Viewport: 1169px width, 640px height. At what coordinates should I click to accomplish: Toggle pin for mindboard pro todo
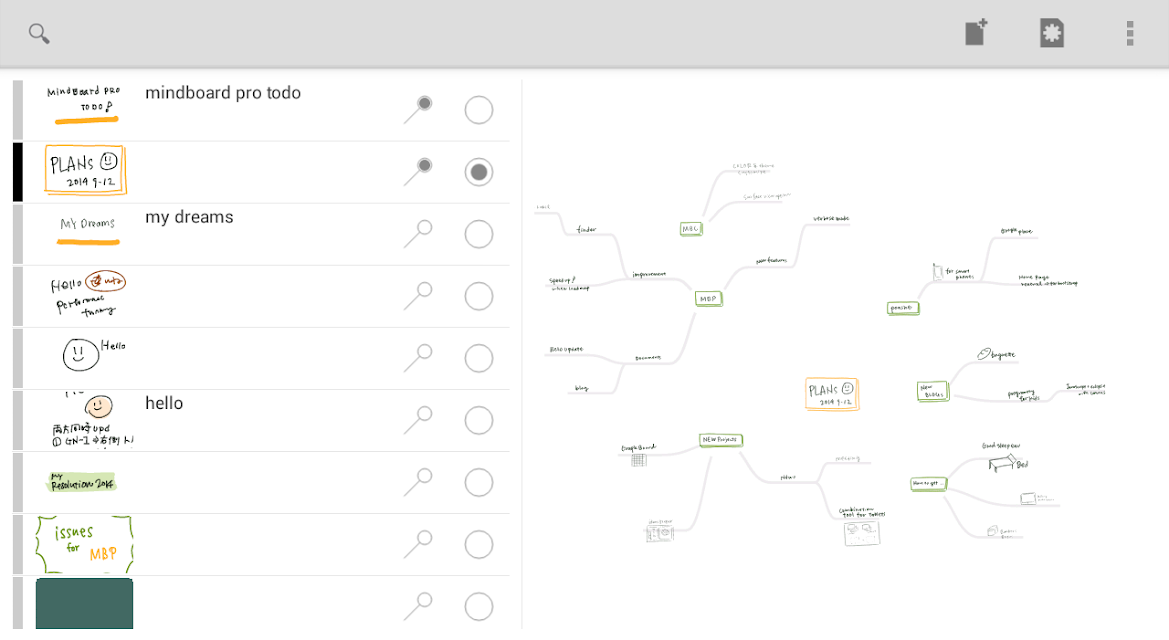[418, 110]
